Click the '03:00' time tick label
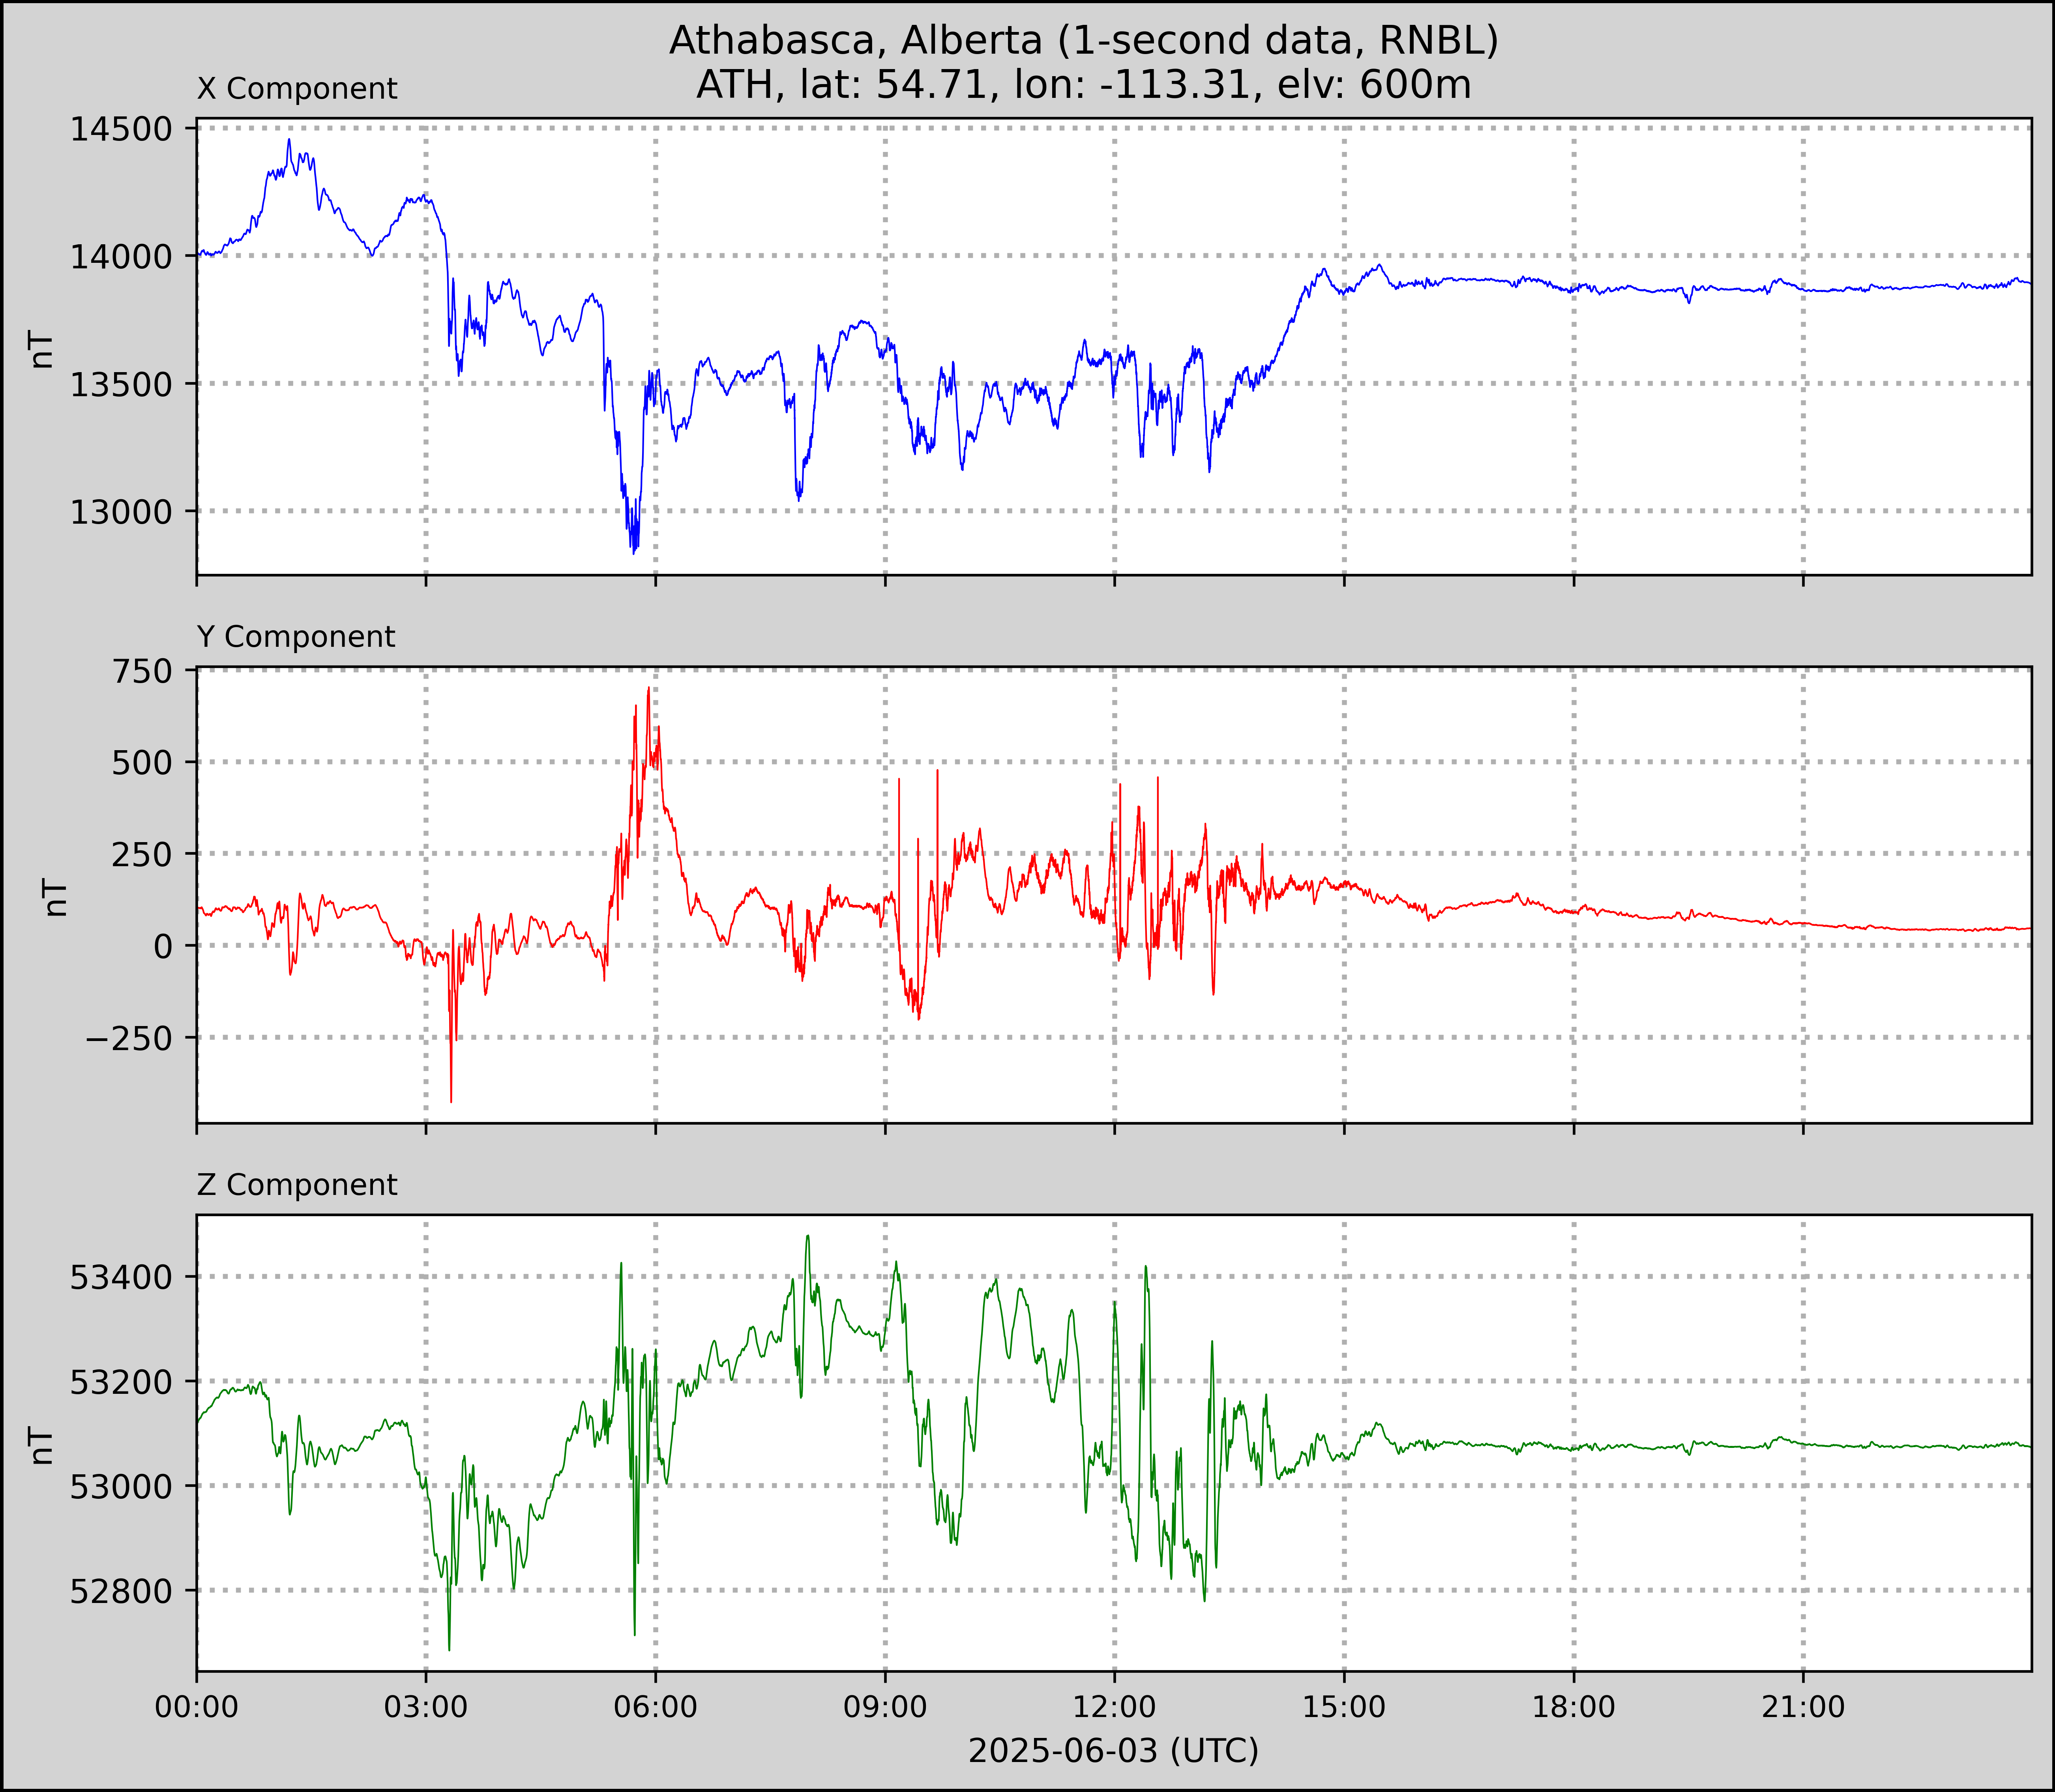Screen dimensions: 2055x1792 tap(426, 1707)
